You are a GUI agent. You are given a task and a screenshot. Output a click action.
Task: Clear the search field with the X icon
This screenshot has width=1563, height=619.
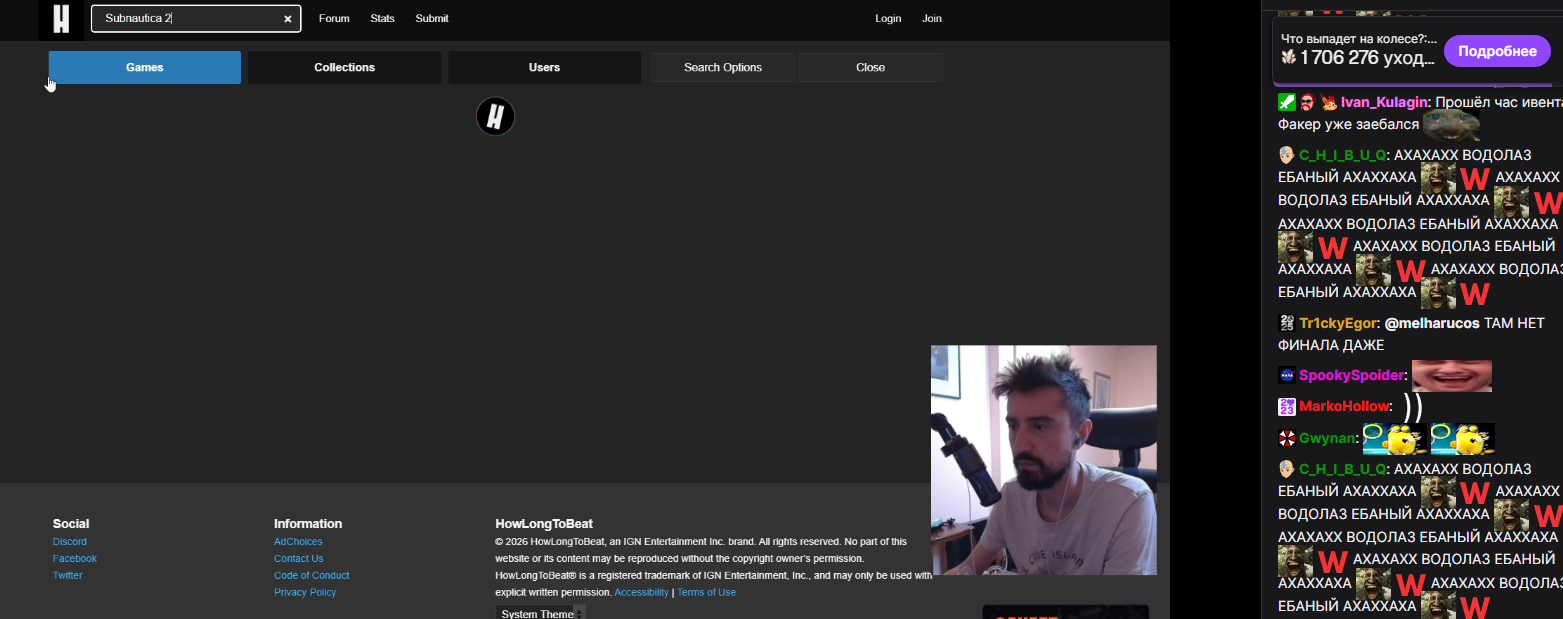pyautogui.click(x=288, y=19)
